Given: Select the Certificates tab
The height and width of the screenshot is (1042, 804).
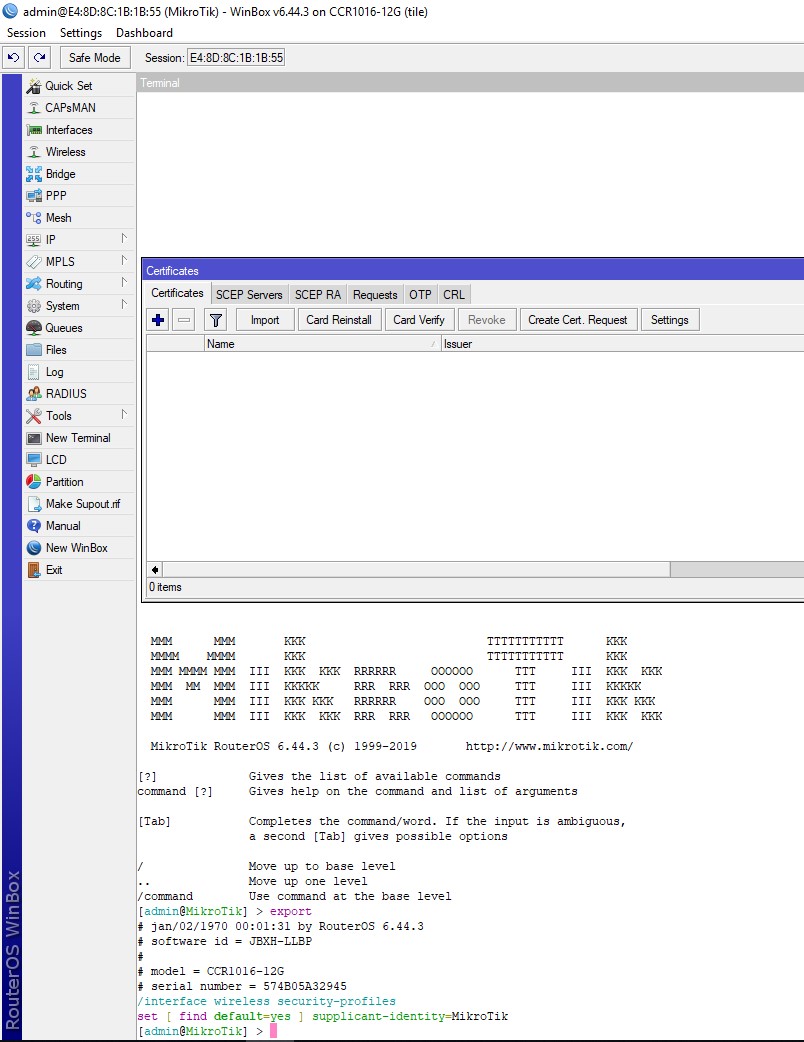Looking at the screenshot, I should tap(177, 293).
